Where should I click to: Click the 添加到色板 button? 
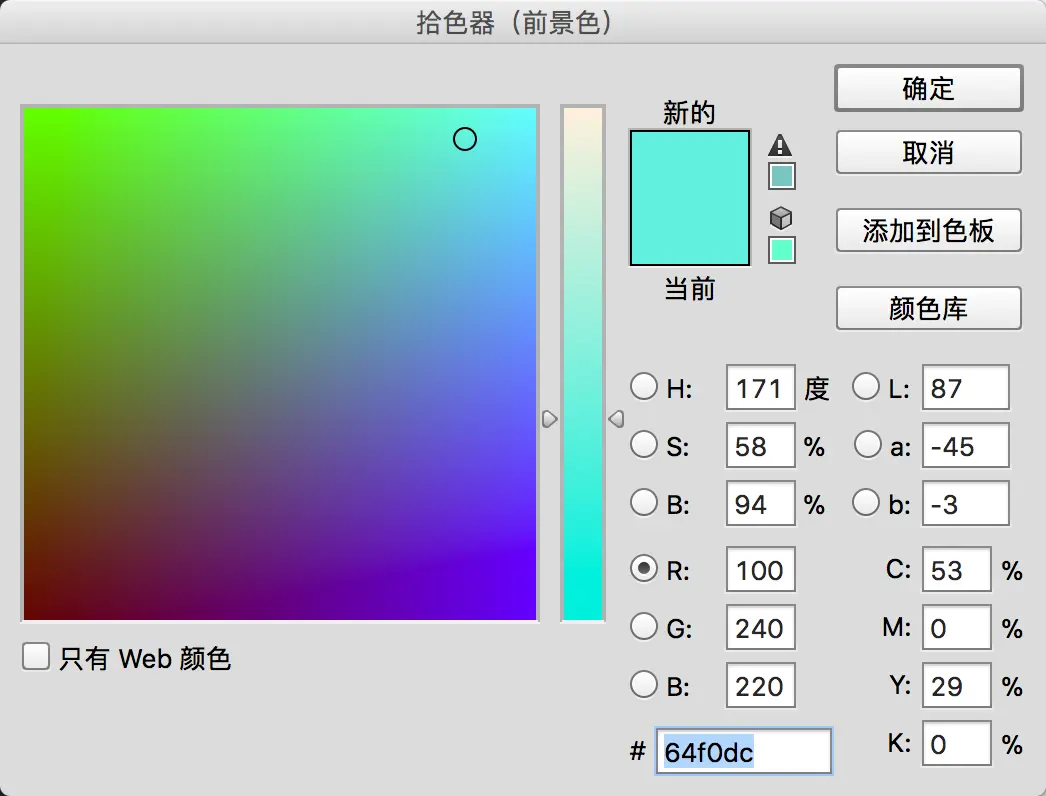point(929,230)
